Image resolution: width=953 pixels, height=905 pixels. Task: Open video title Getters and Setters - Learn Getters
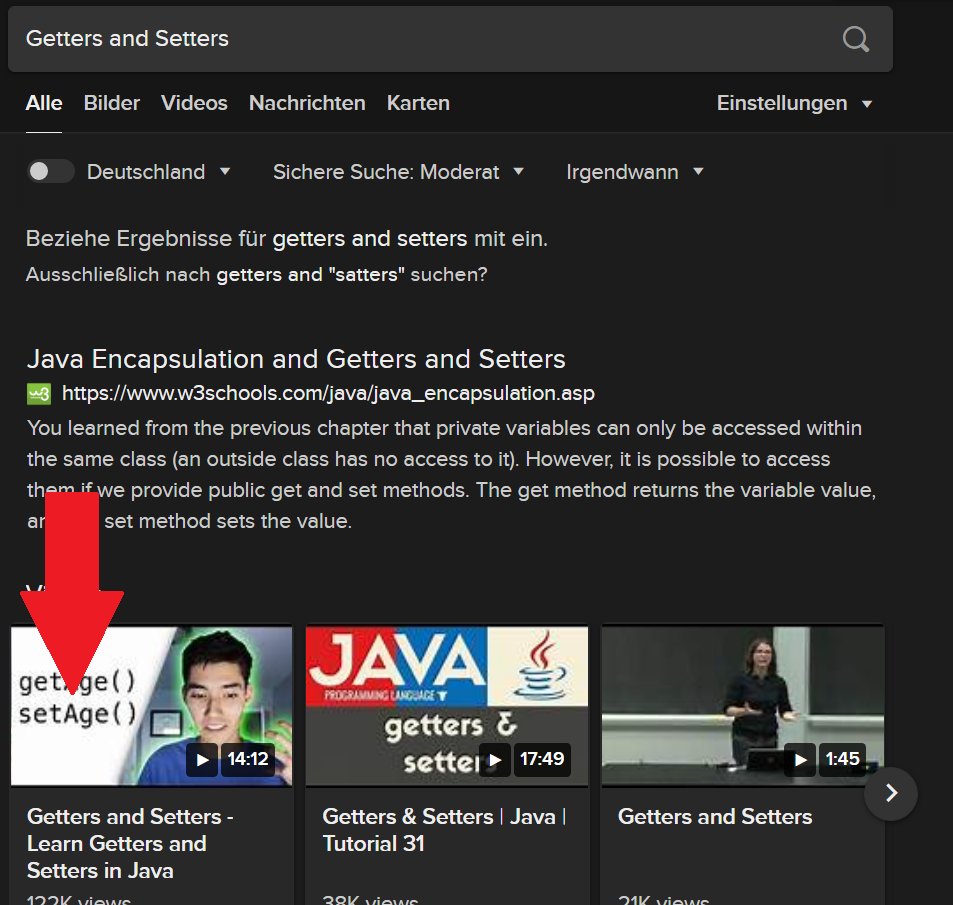(130, 844)
